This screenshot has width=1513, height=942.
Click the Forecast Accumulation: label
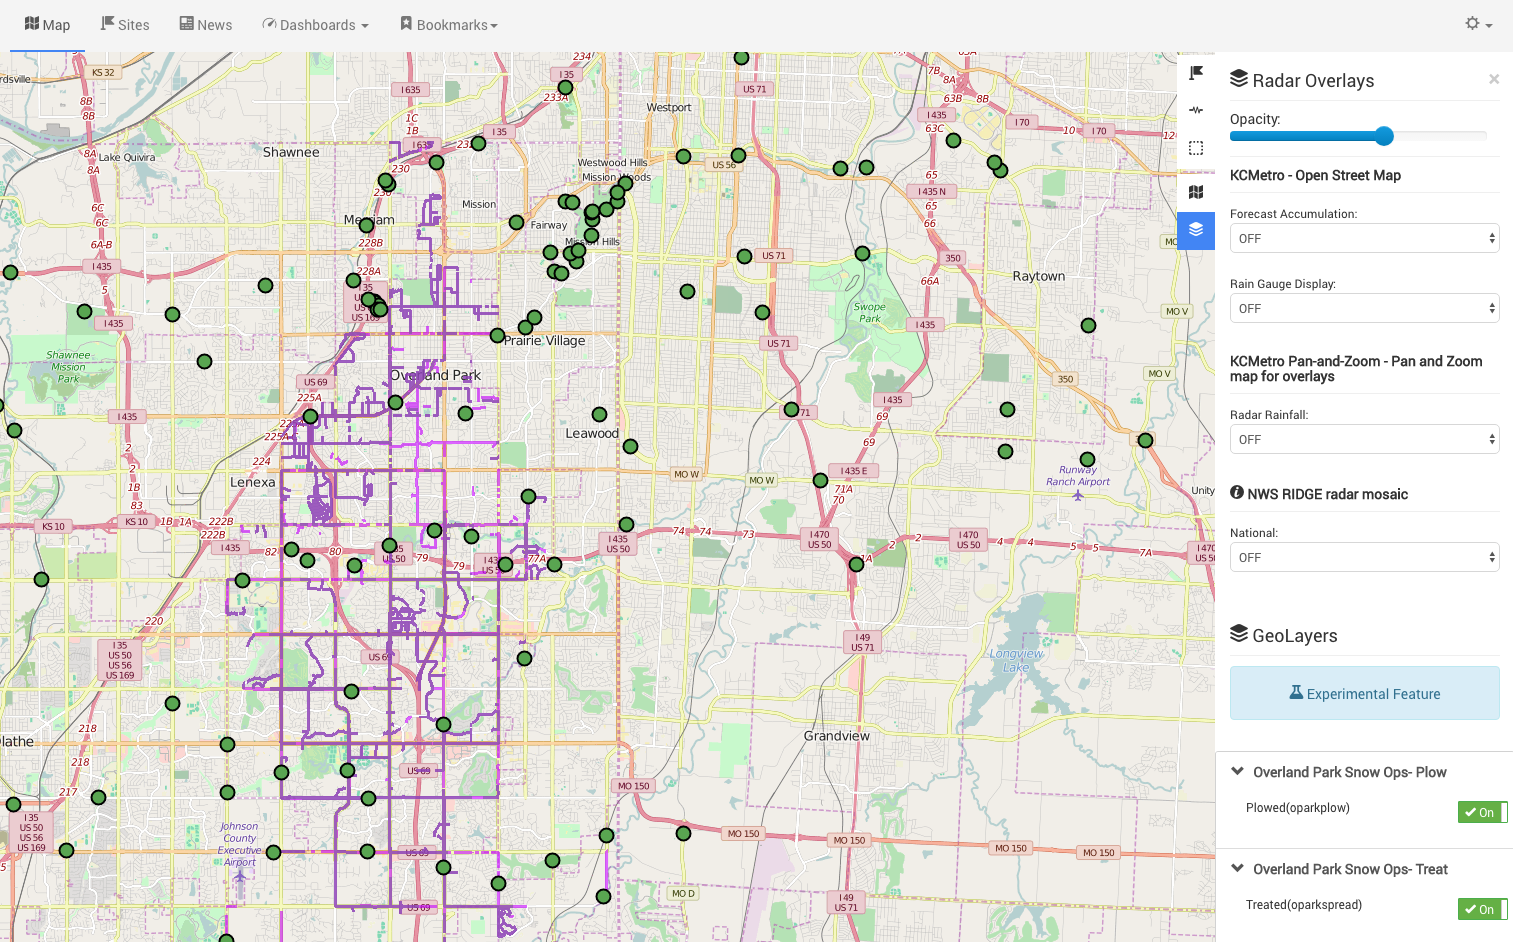coord(1293,214)
